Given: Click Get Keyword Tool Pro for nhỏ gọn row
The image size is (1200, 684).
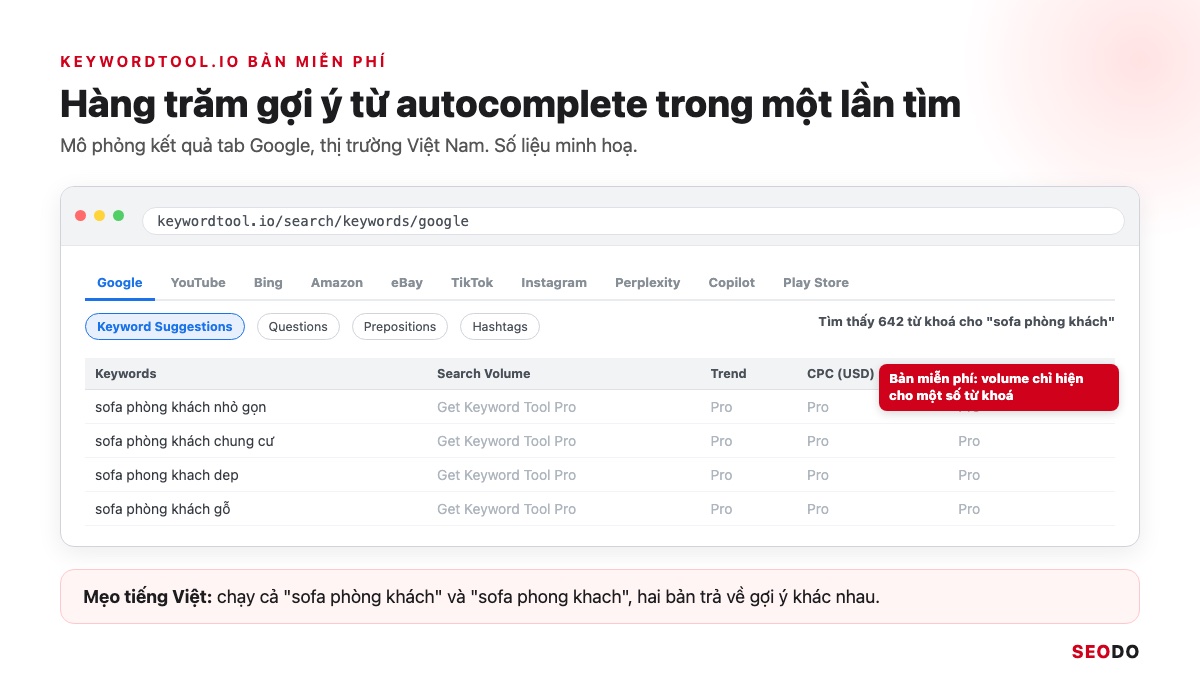Looking at the screenshot, I should click(x=507, y=408).
